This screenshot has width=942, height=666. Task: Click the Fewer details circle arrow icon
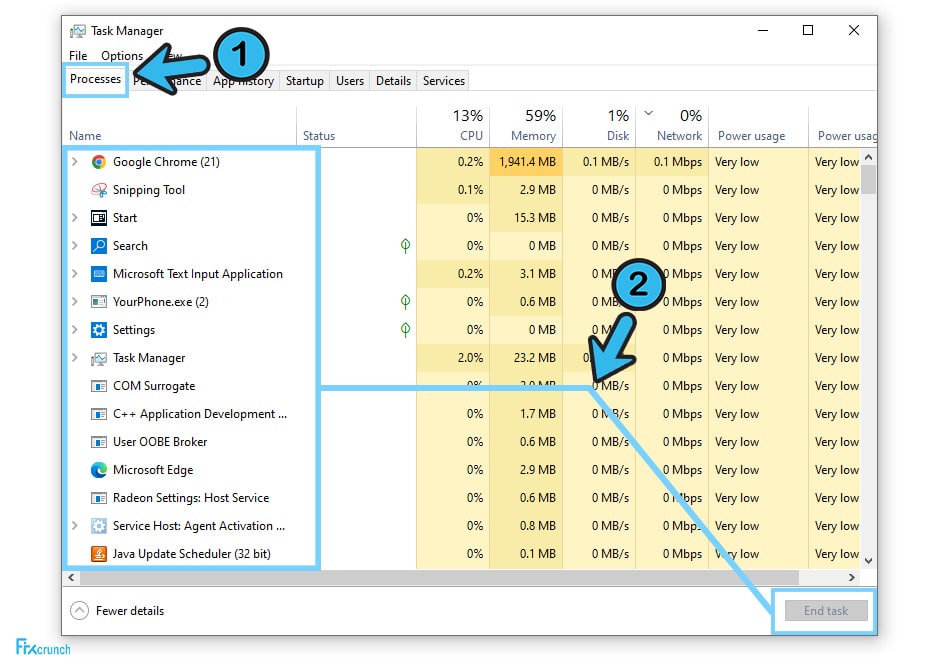coord(79,611)
